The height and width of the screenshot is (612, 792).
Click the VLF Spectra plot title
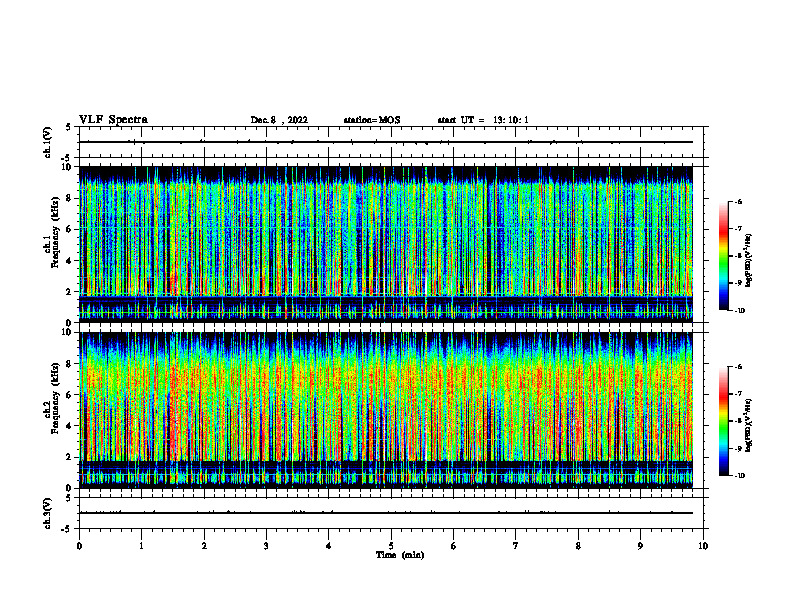tap(113, 120)
